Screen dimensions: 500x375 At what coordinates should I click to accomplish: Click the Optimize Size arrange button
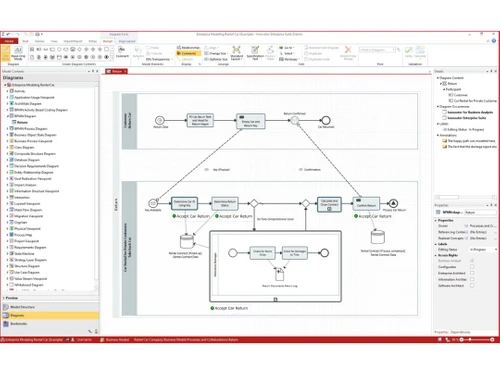216,59
